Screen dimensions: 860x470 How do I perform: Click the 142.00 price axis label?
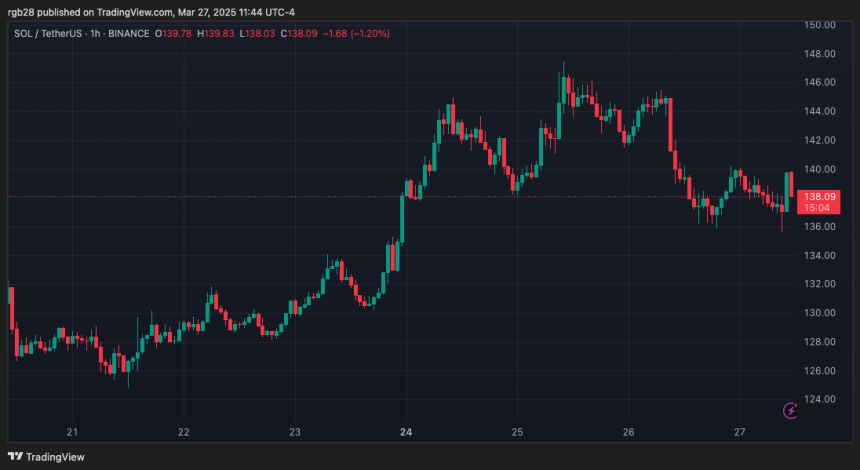pyautogui.click(x=819, y=140)
